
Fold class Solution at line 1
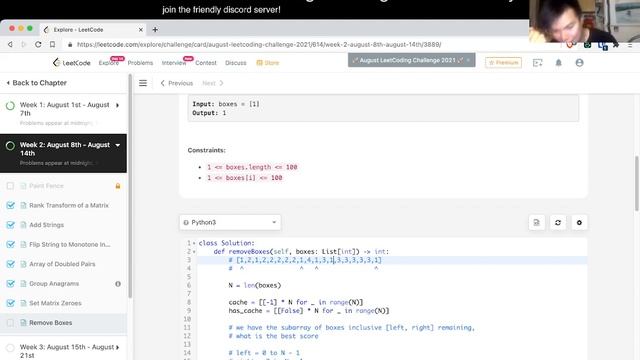(x=194, y=243)
